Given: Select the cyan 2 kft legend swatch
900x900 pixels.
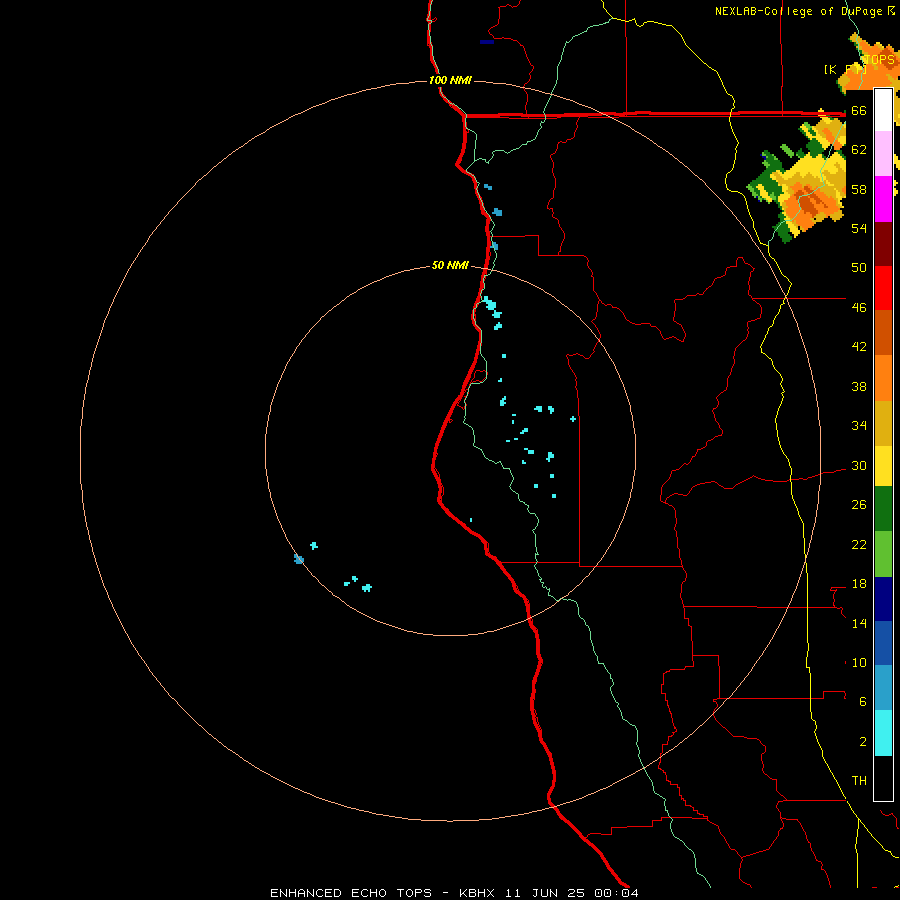Looking at the screenshot, I should [883, 733].
